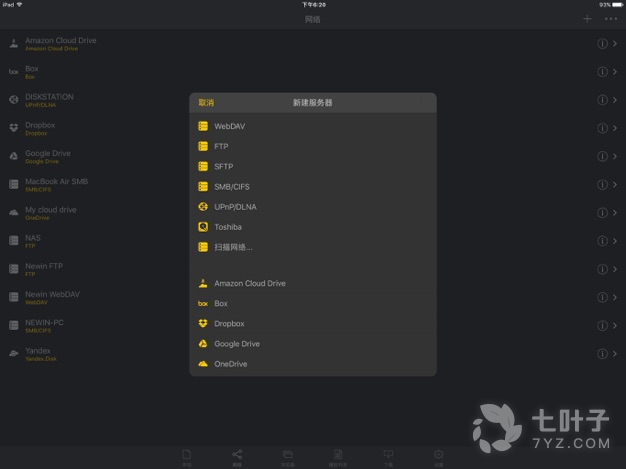Open the "Newin WebDAV" server entry

pyautogui.click(x=313, y=297)
